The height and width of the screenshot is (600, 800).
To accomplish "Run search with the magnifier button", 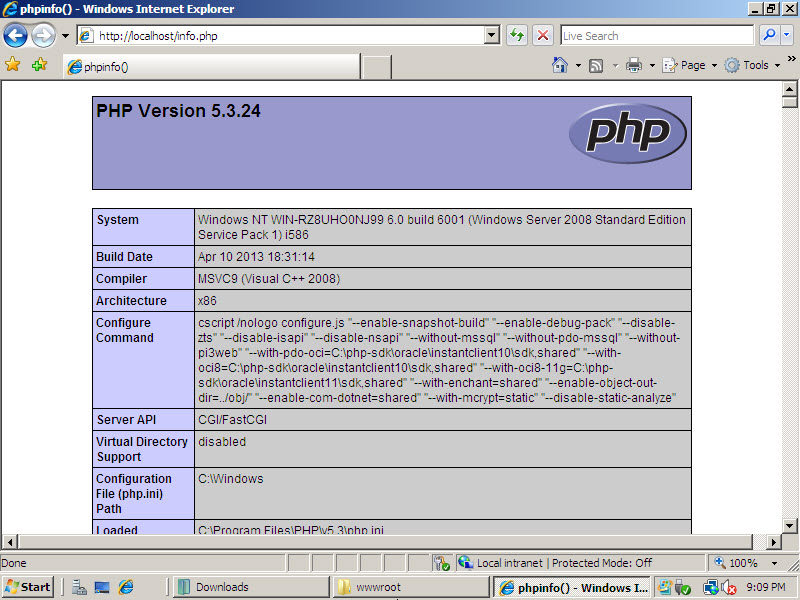I will pyautogui.click(x=769, y=35).
